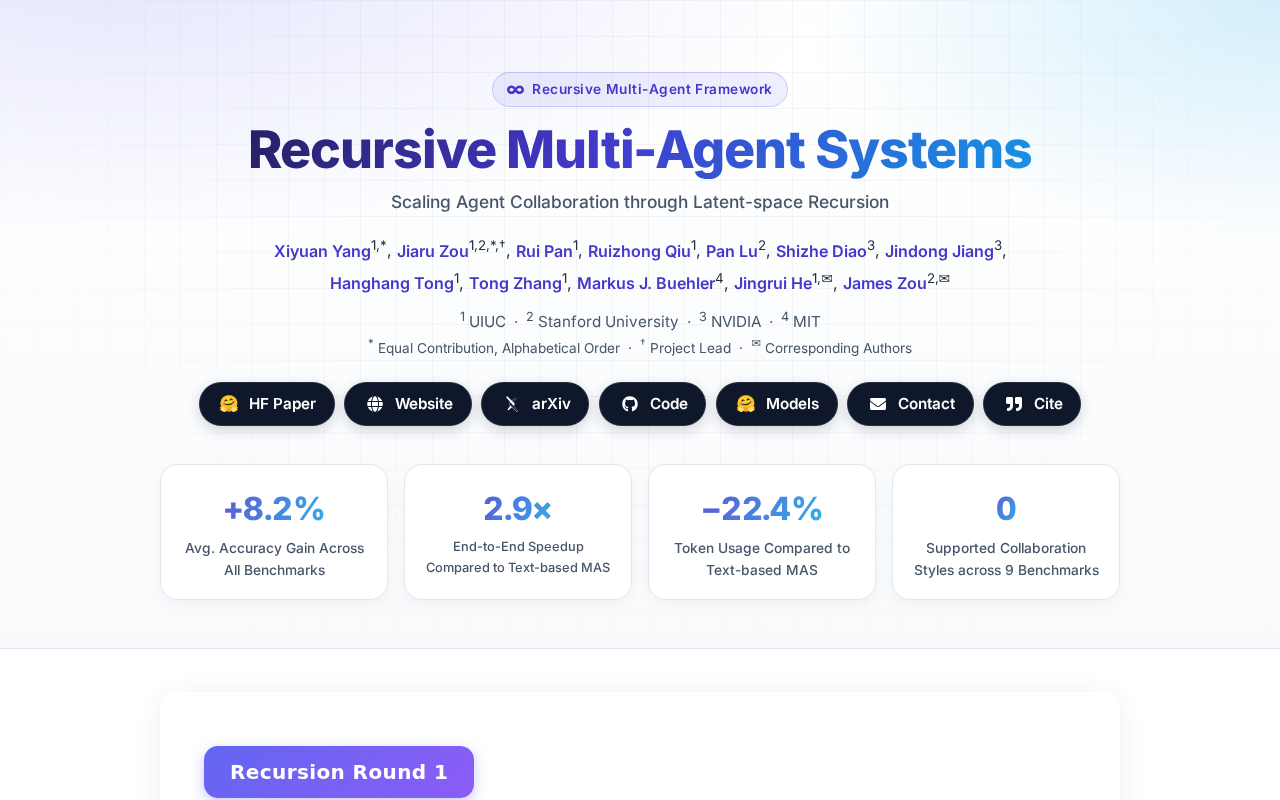1280x800 pixels.
Task: Open author link Jingrui He
Action: [x=773, y=284]
